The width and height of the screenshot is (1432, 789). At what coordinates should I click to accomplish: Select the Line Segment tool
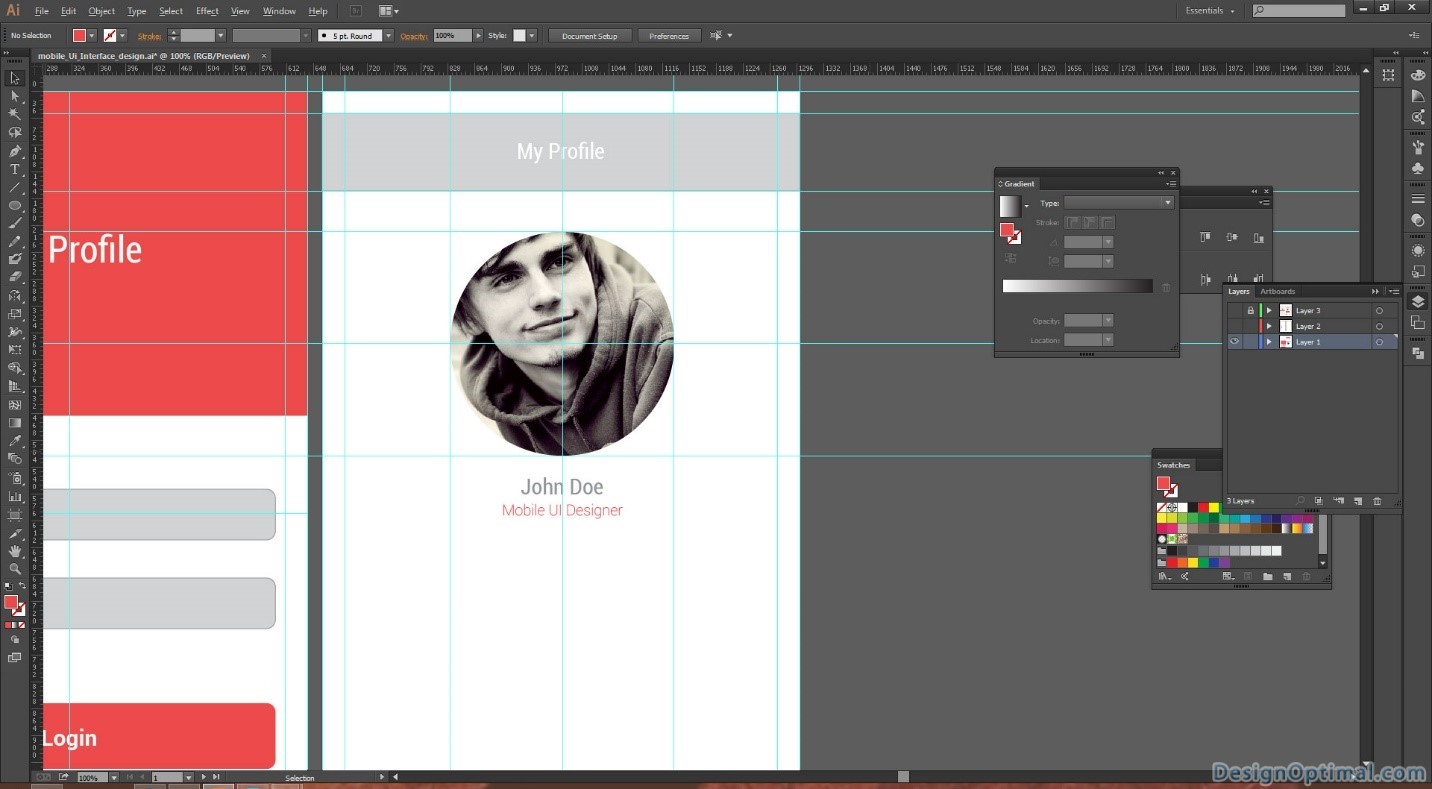pyautogui.click(x=15, y=188)
